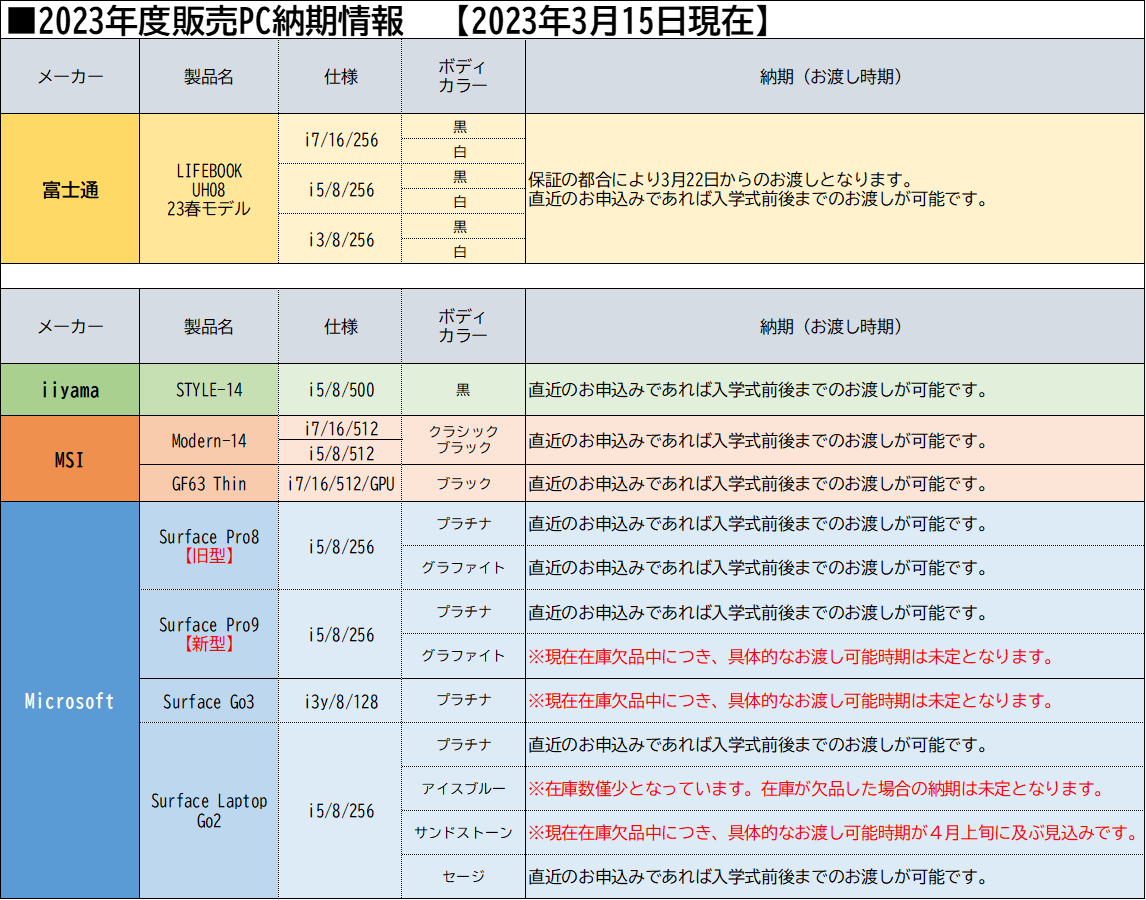Click "白" body color for LIFEBOOK i3/8/256
Viewport: 1146px width, 900px height.
(x=463, y=251)
